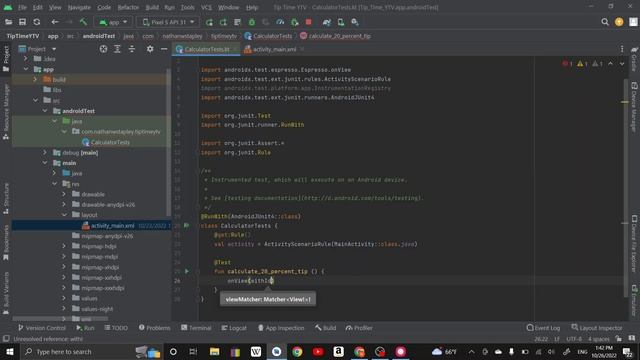Jump to next highlighted error arrow
The image size is (640, 360).
622,64
